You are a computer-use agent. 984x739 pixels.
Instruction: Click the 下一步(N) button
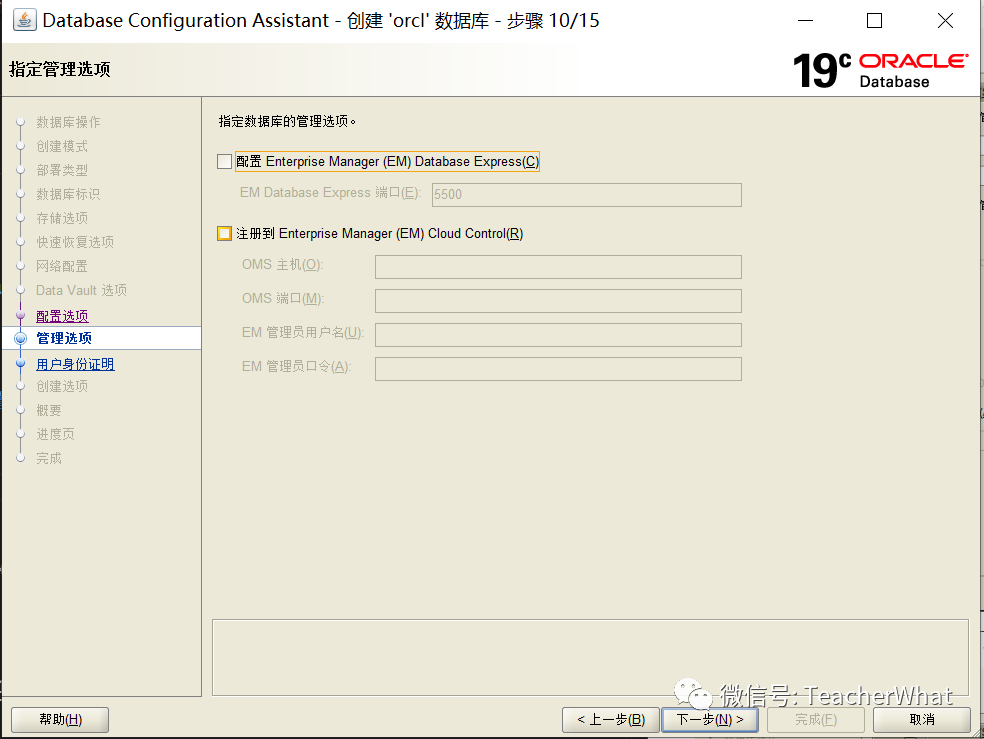point(710,719)
